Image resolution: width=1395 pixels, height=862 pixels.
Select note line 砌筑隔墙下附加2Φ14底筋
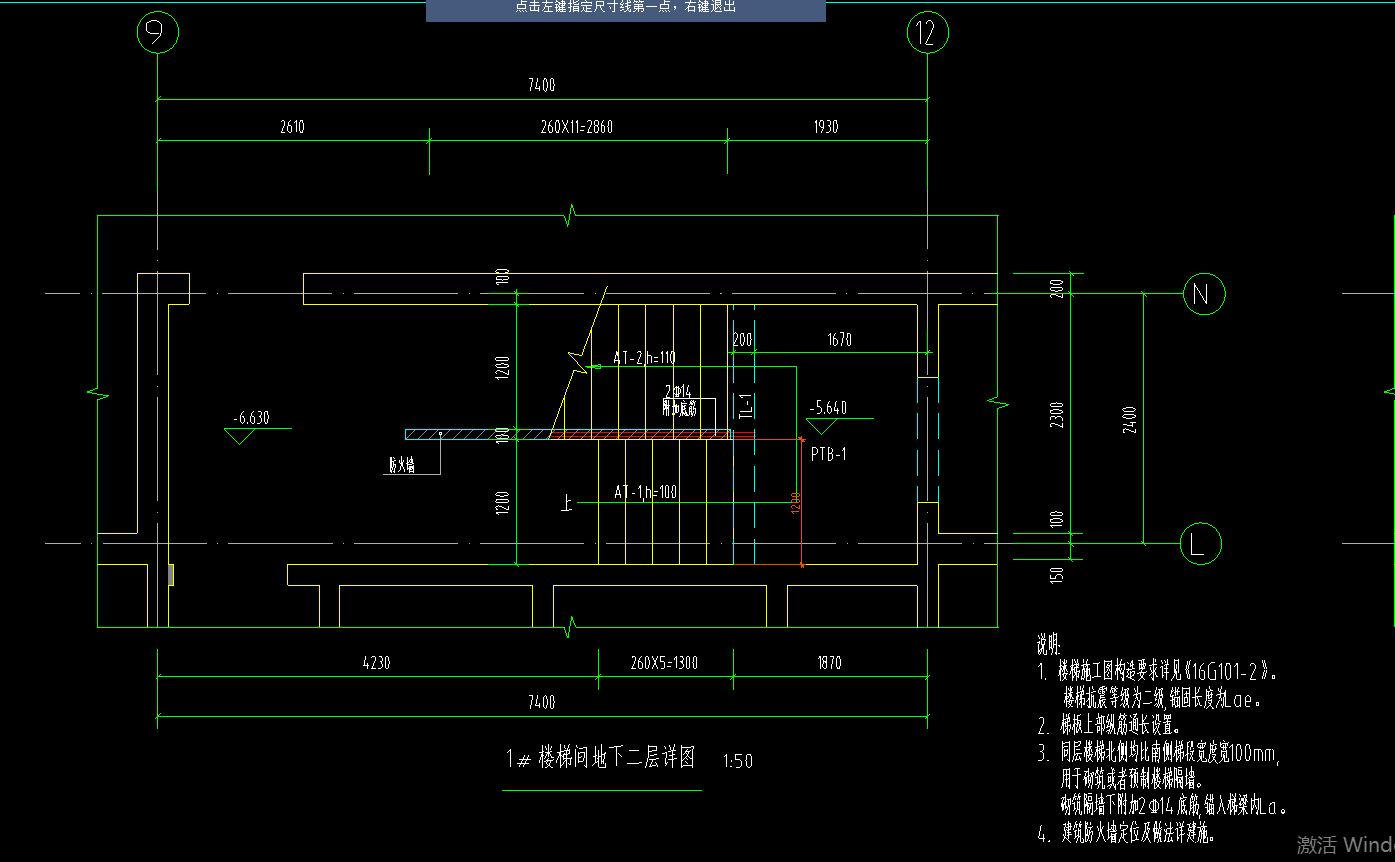pyautogui.click(x=1174, y=805)
